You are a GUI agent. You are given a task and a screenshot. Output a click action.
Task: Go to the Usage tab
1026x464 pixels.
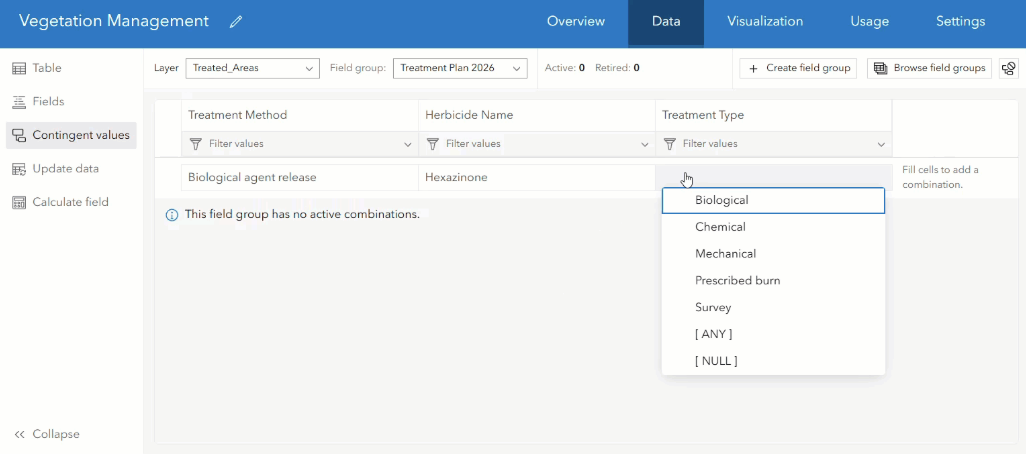(x=870, y=22)
